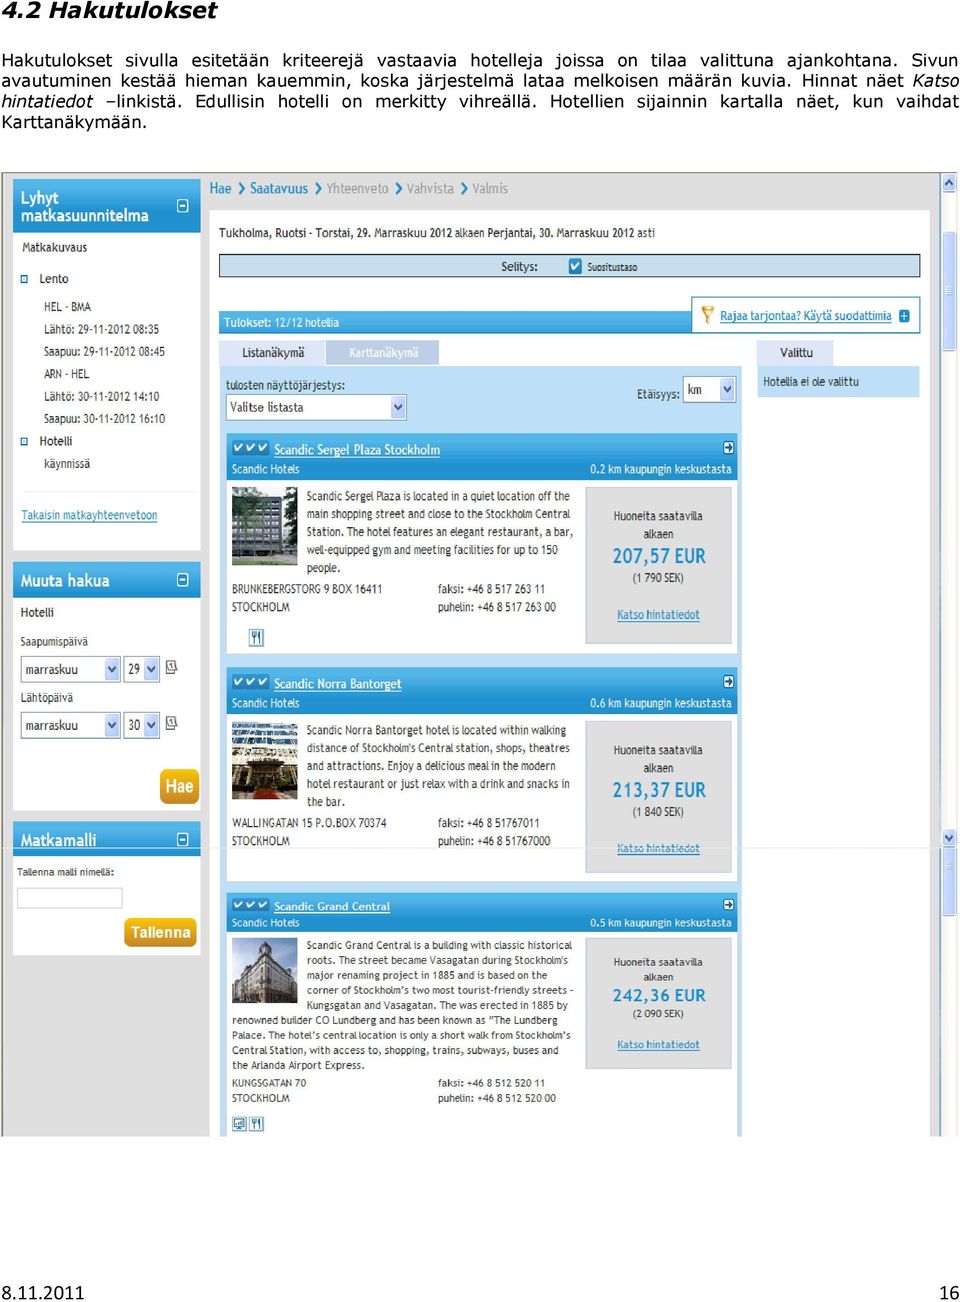Switch to the Karttanäkymä tab
The image size is (960, 1302).
(384, 353)
